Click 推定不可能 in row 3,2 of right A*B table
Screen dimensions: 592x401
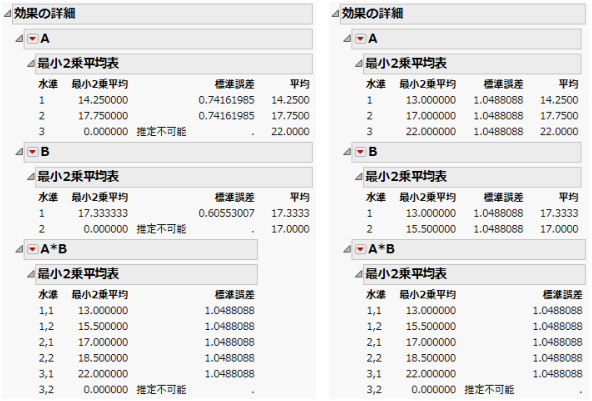489,390
